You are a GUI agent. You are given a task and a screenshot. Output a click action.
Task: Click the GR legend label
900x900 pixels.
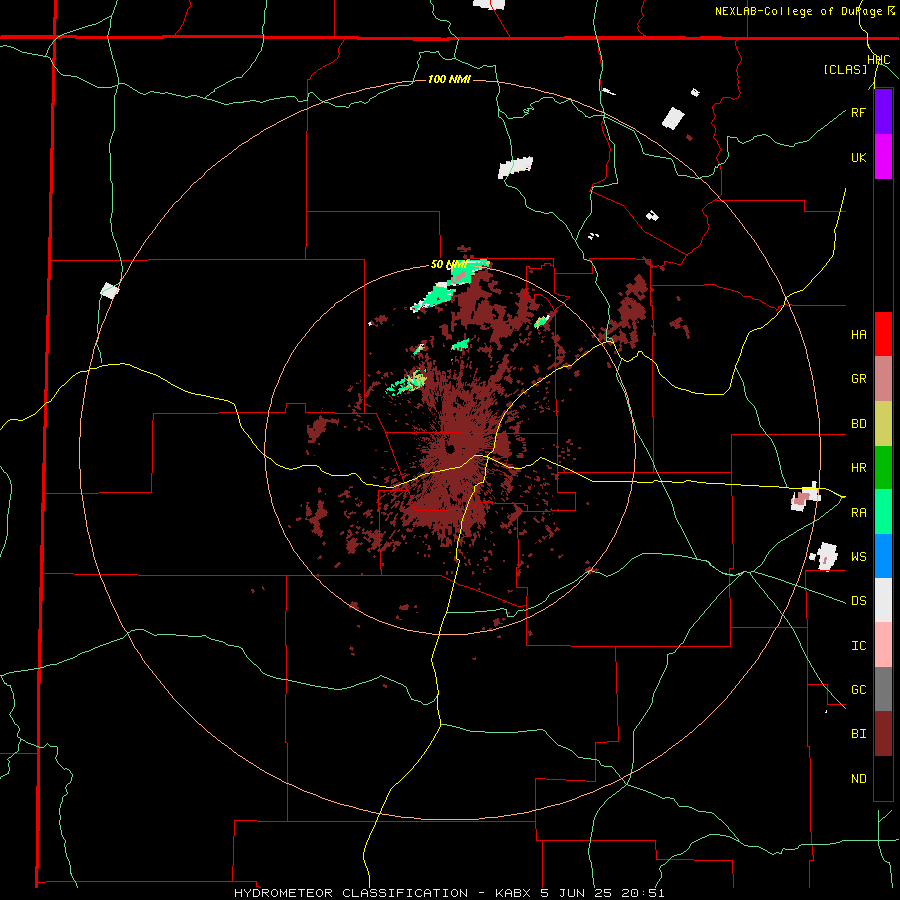(858, 379)
